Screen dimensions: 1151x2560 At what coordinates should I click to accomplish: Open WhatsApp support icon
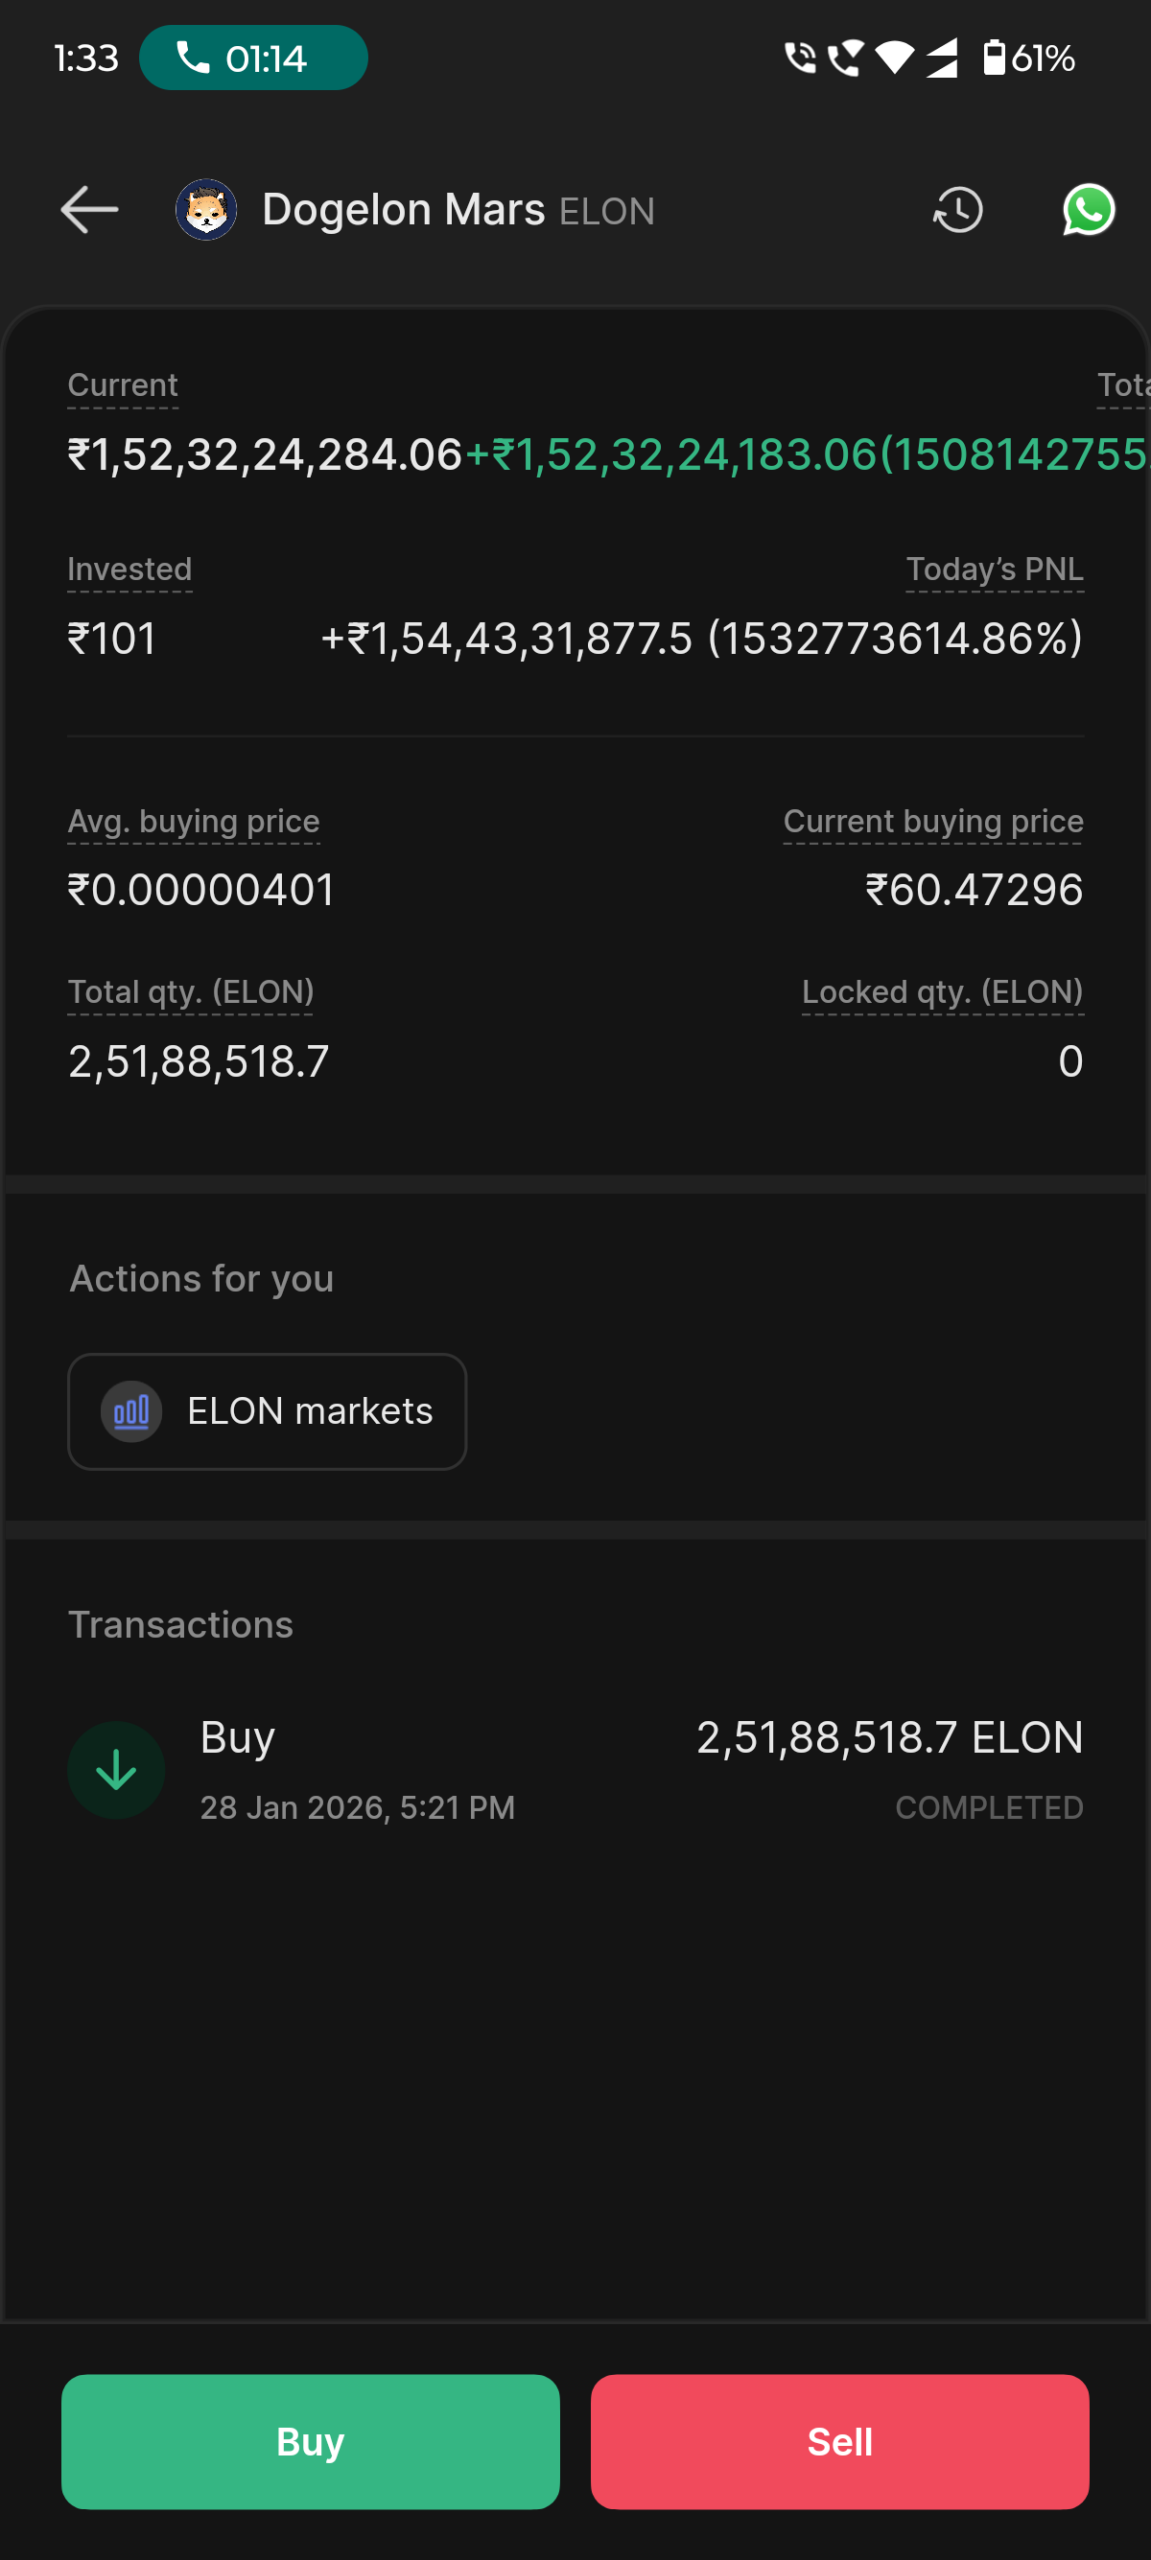pos(1088,210)
